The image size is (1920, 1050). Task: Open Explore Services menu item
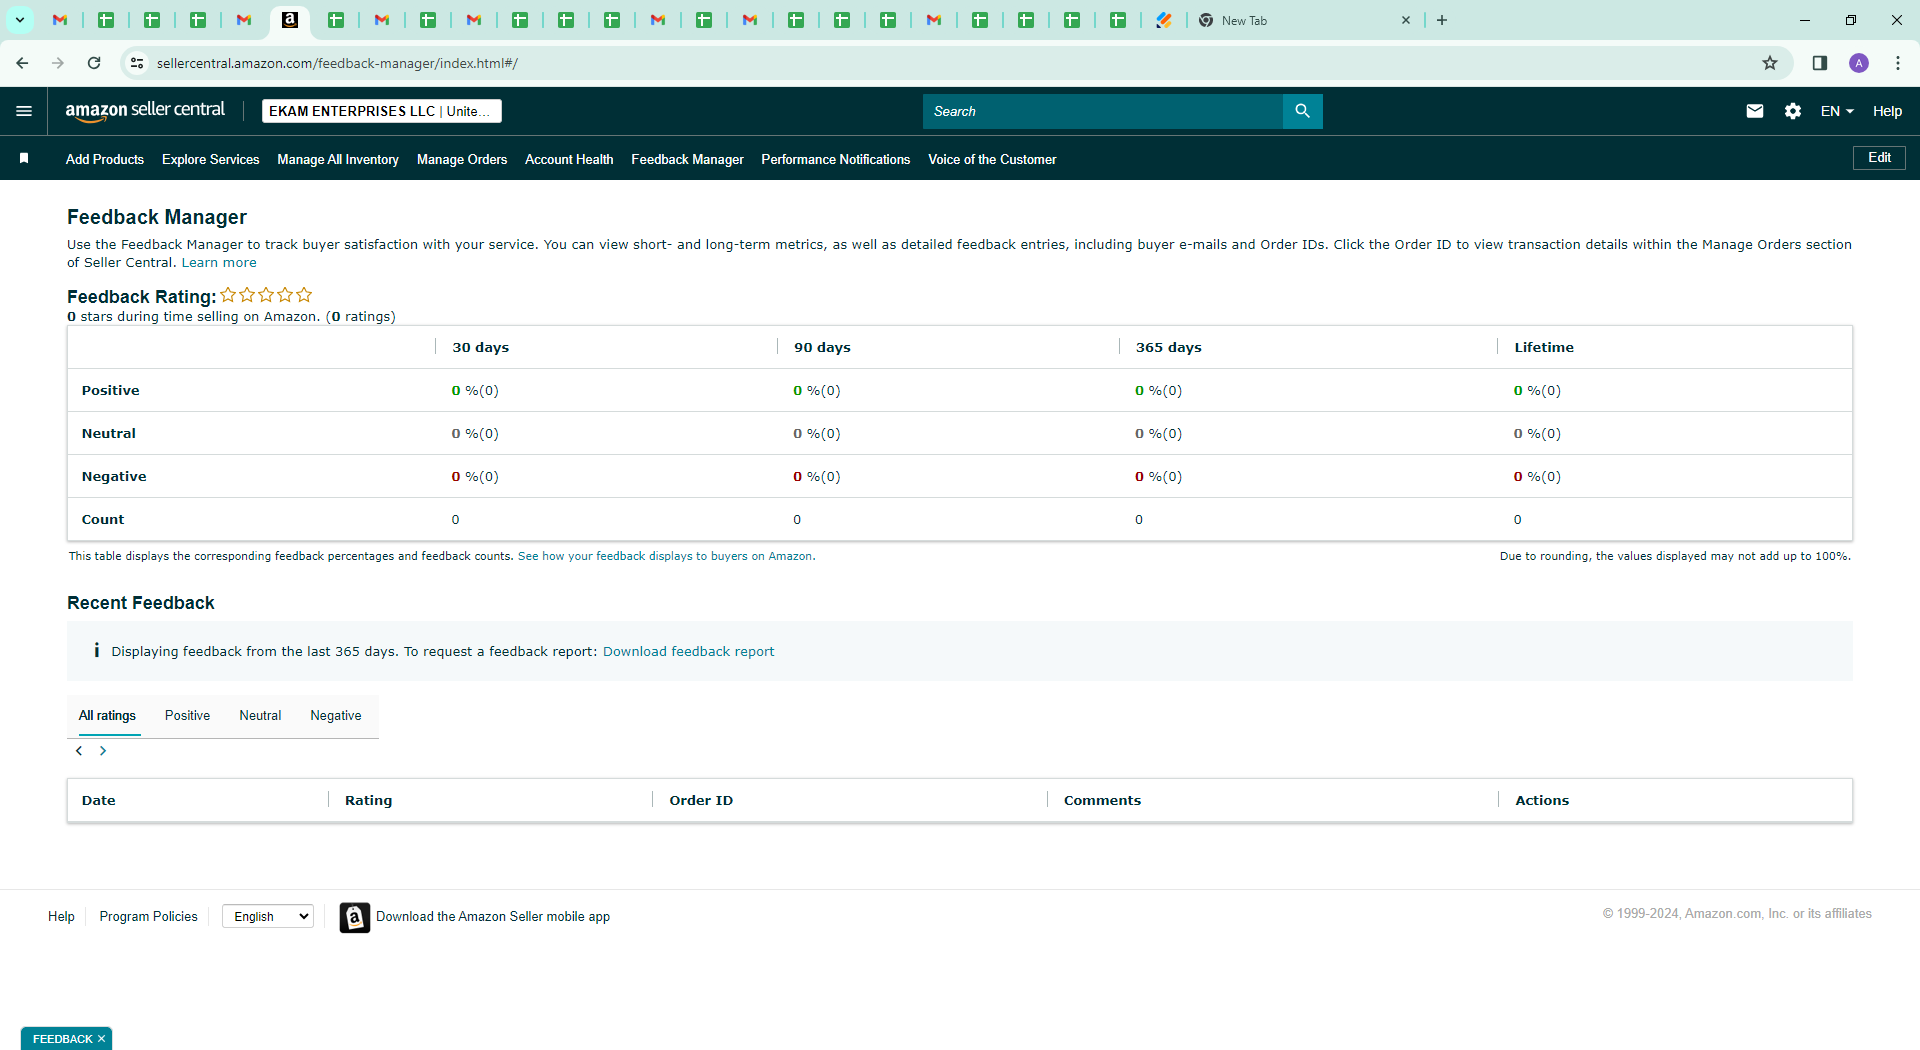(210, 159)
